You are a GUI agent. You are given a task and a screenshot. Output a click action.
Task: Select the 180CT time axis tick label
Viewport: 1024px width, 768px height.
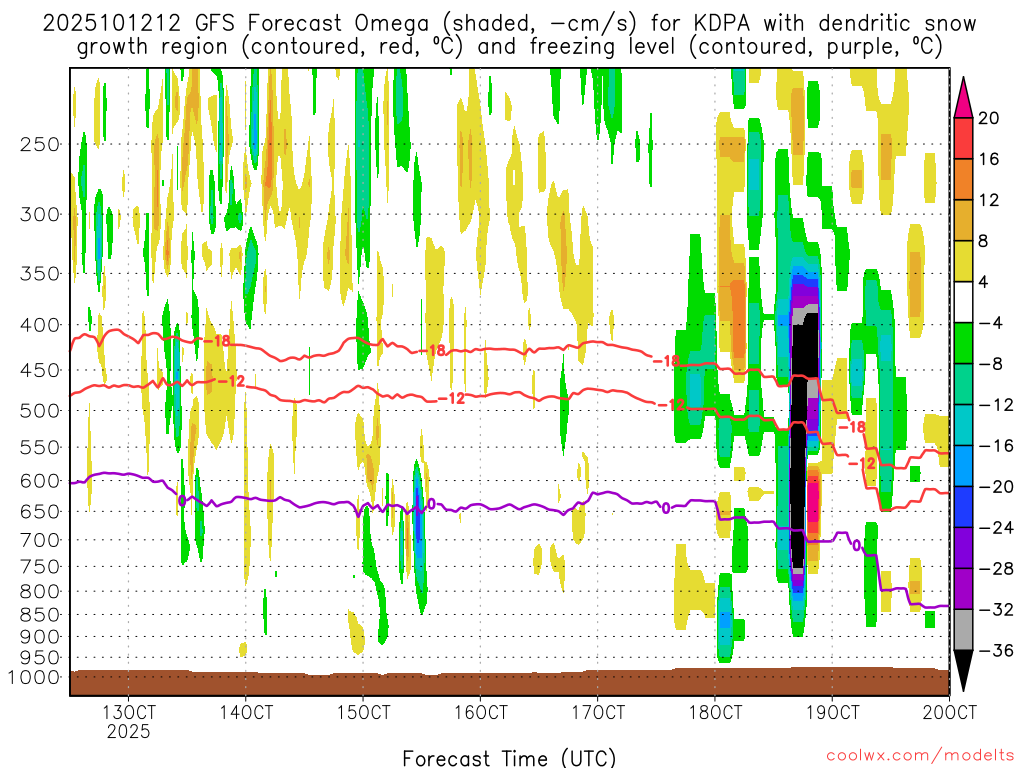(x=714, y=712)
